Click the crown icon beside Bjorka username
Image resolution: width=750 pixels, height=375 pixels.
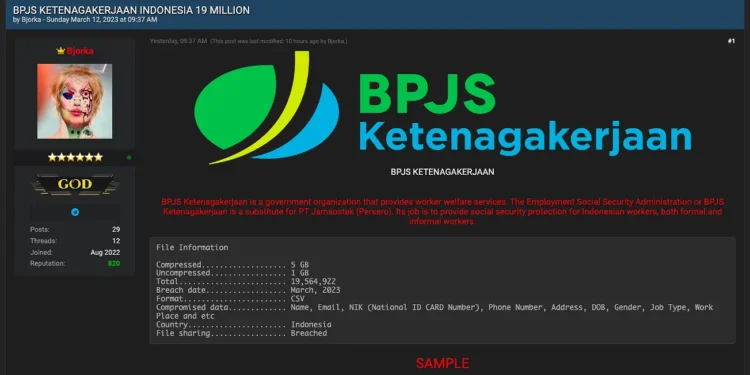[x=60, y=51]
